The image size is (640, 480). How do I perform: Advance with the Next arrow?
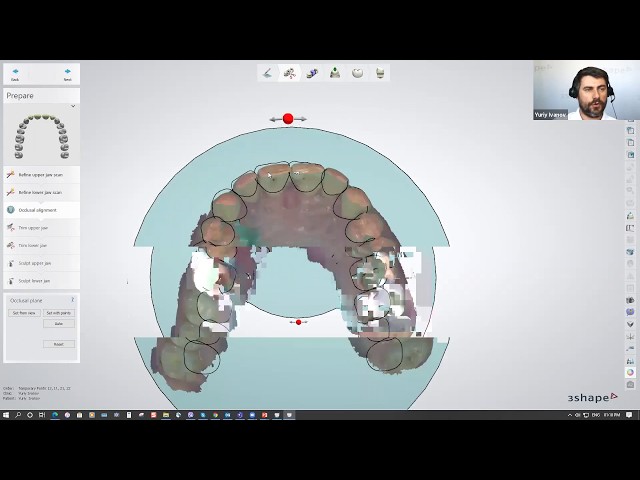[67, 74]
